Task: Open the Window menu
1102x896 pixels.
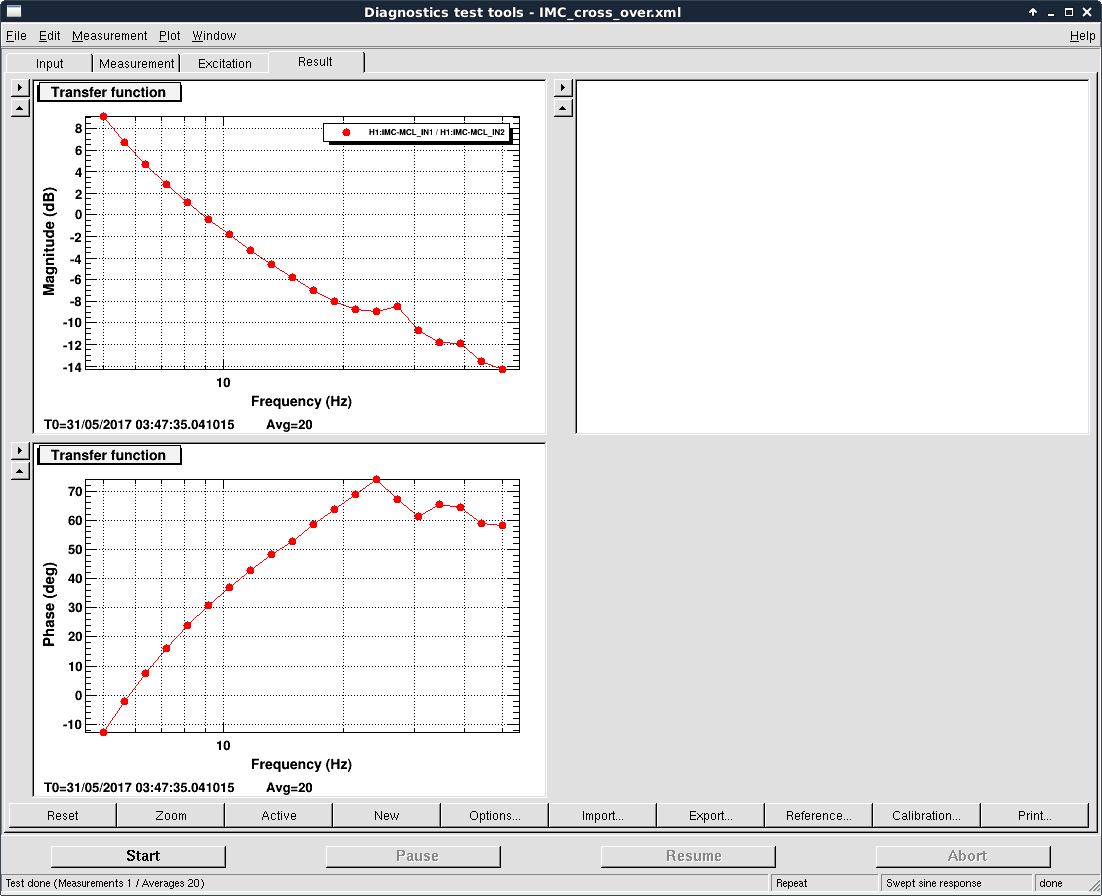Action: [214, 36]
